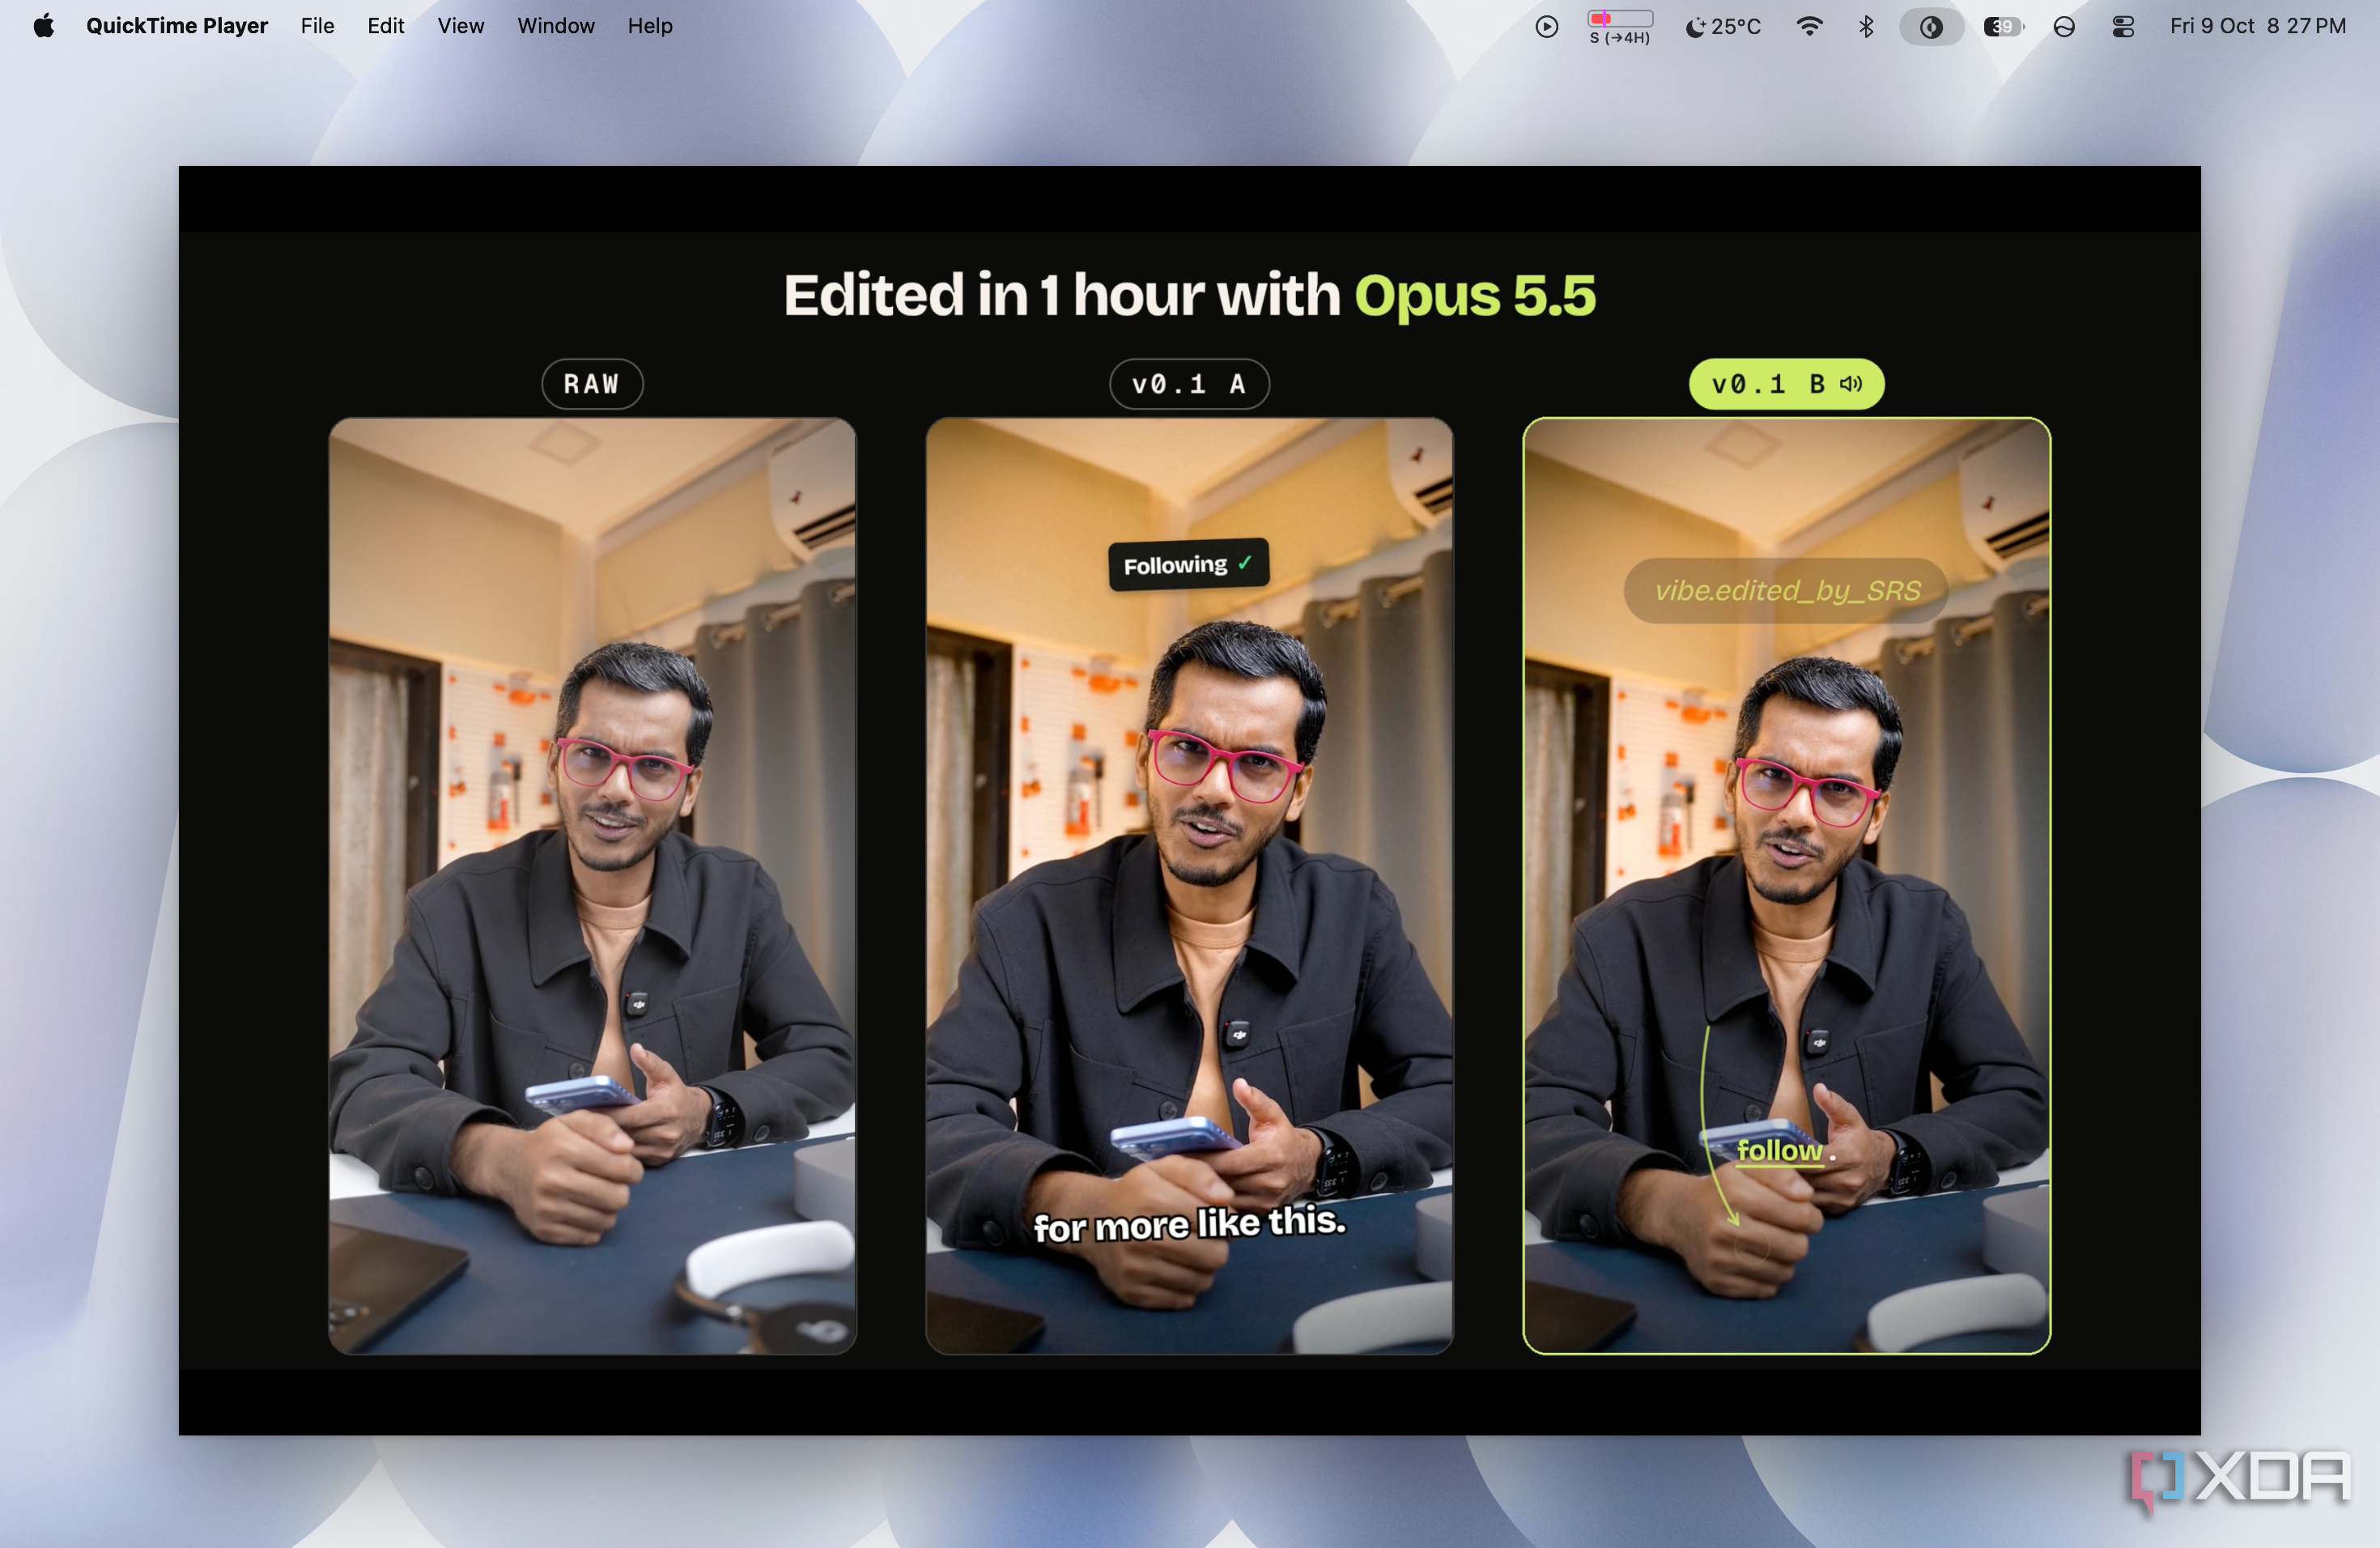Screen dimensions: 2380x1548
Task: Open the Apple menu
Action: coord(44,26)
